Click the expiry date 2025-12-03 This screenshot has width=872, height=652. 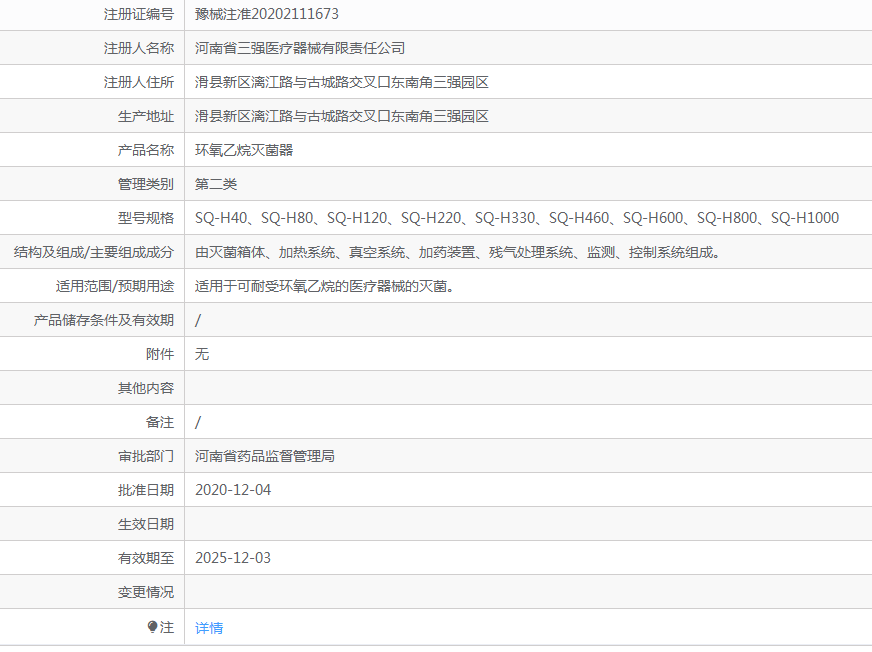pyautogui.click(x=233, y=558)
